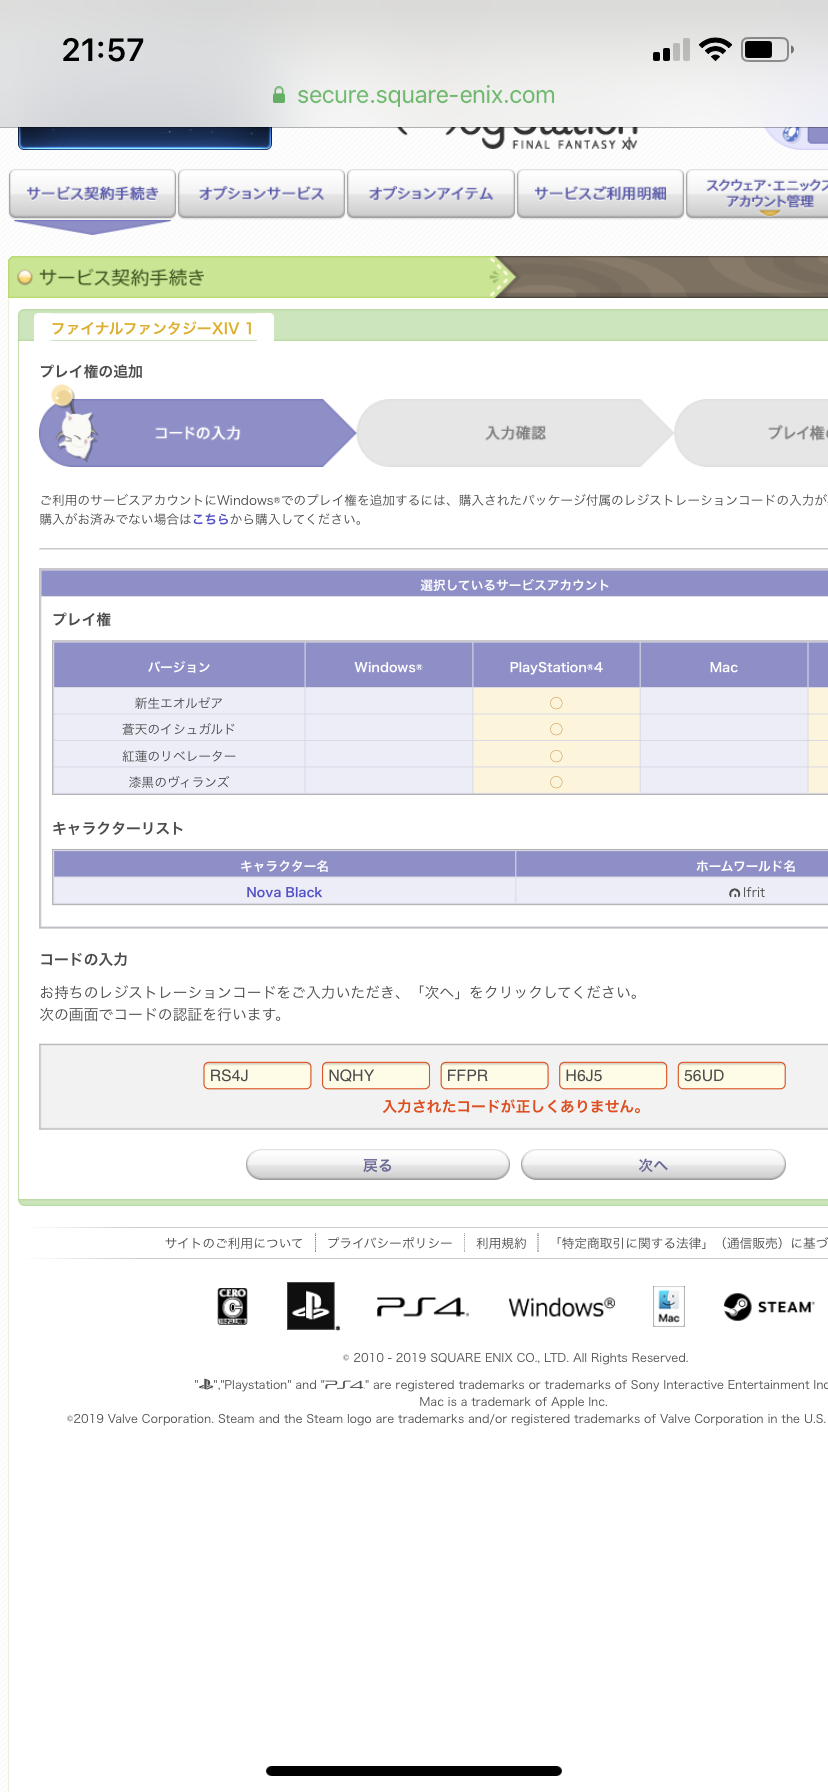
Task: Focus the code field containing NQHY
Action: tap(376, 1075)
